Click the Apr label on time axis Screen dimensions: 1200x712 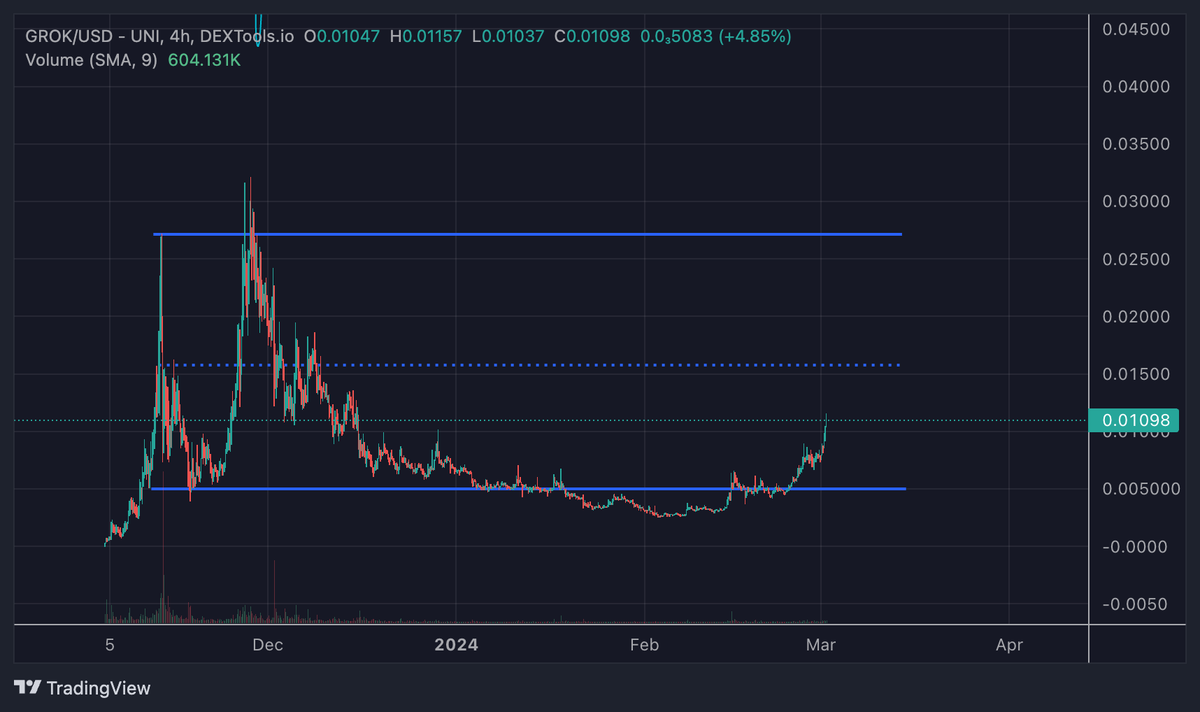[x=1010, y=646]
